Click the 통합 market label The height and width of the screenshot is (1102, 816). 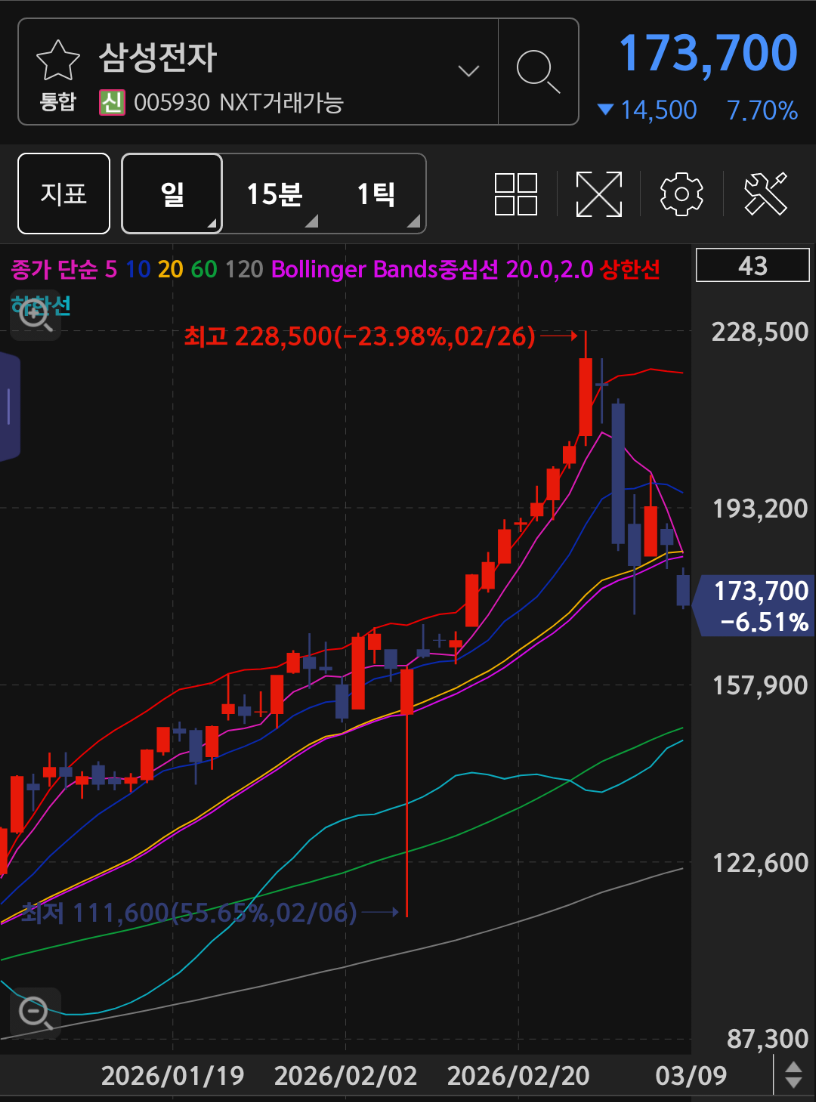pyautogui.click(x=57, y=103)
